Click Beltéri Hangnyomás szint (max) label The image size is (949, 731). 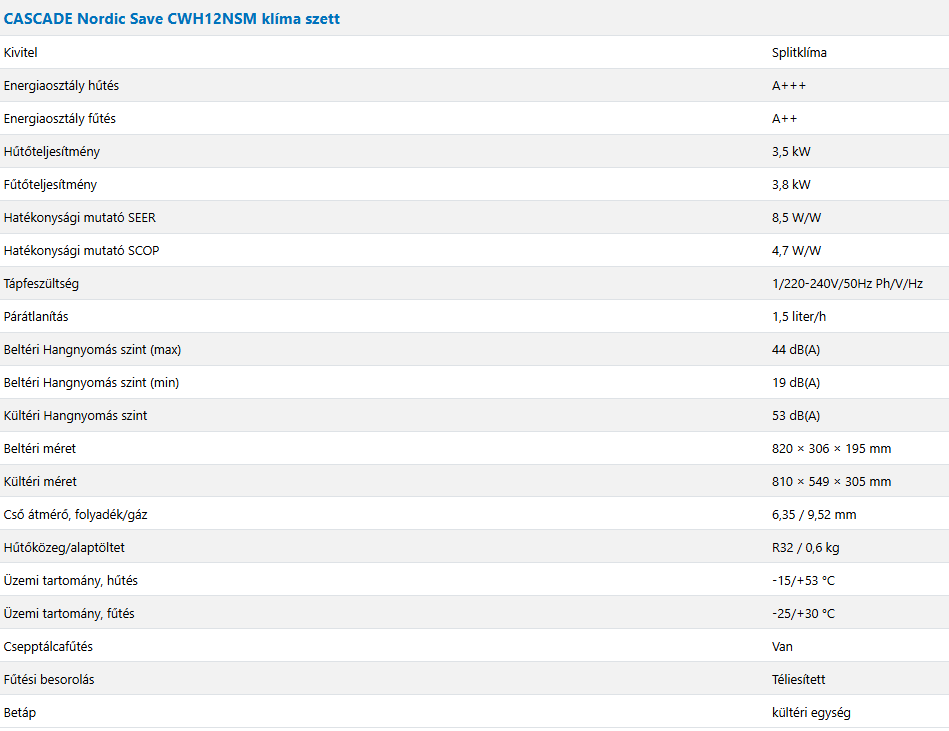pyautogui.click(x=92, y=349)
